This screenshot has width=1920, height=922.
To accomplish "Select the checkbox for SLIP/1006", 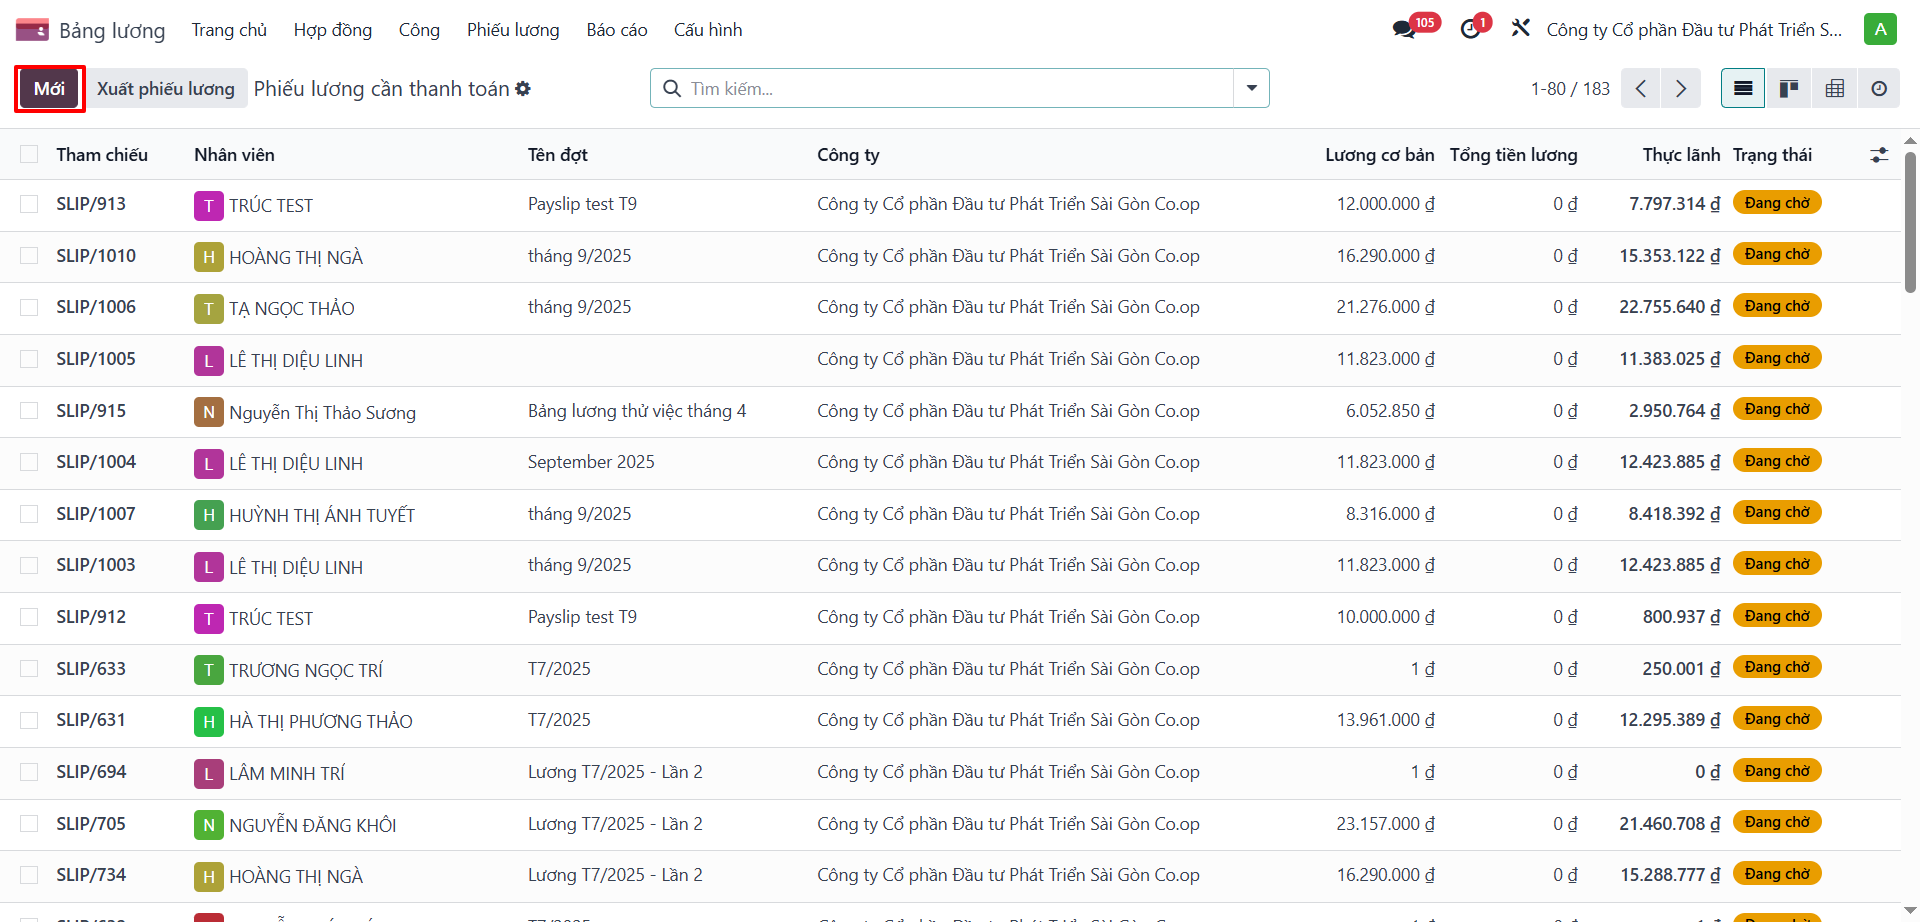I will [29, 307].
